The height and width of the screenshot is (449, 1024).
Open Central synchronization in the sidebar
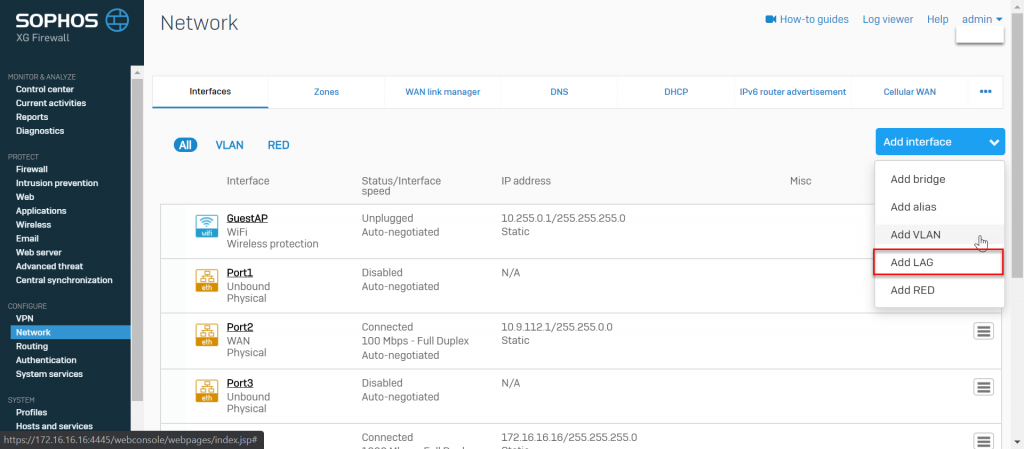tap(64, 280)
